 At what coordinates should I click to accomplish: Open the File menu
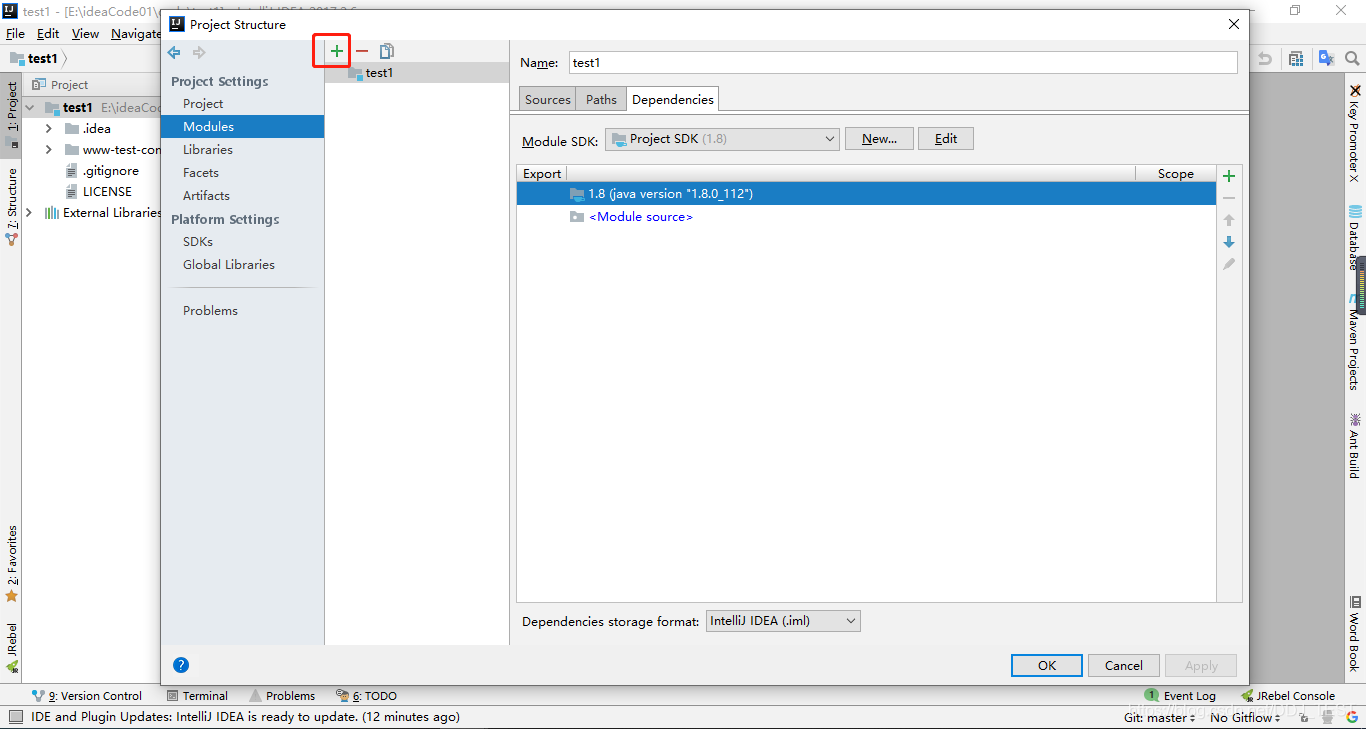click(x=15, y=33)
